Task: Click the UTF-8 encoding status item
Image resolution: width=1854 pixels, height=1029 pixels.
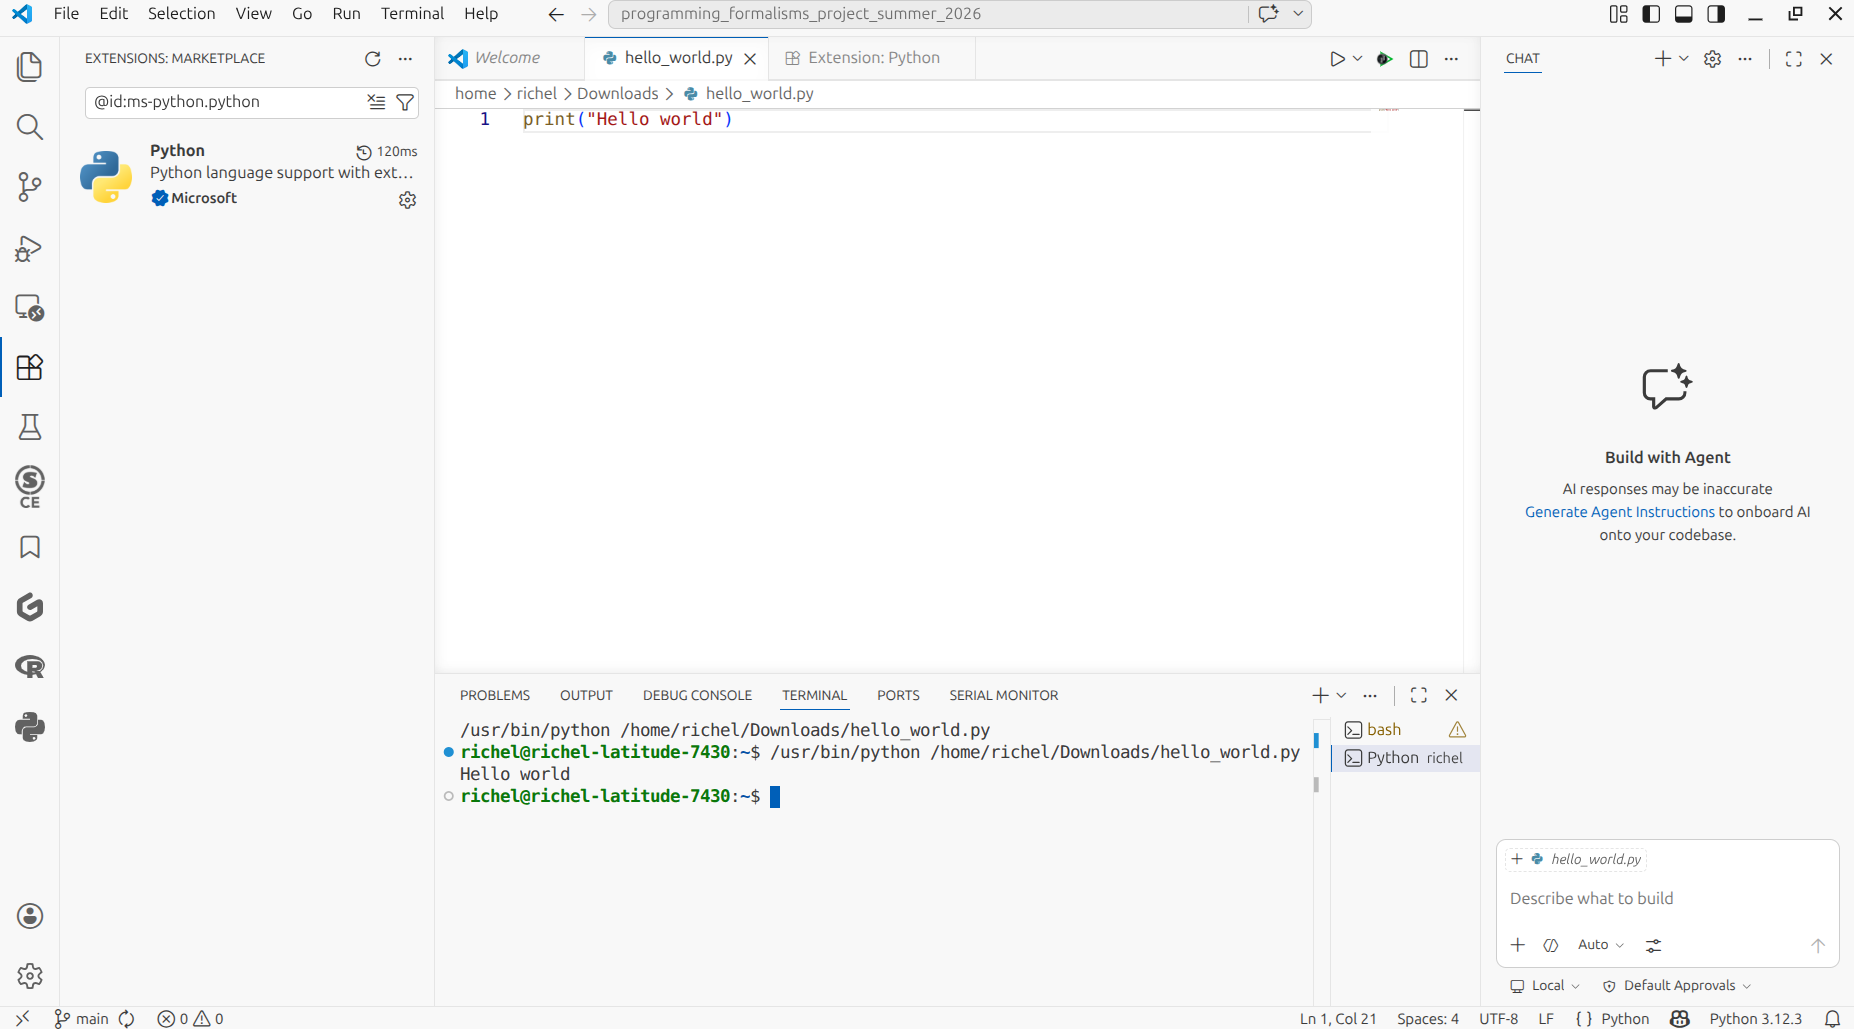Action: [1498, 1018]
